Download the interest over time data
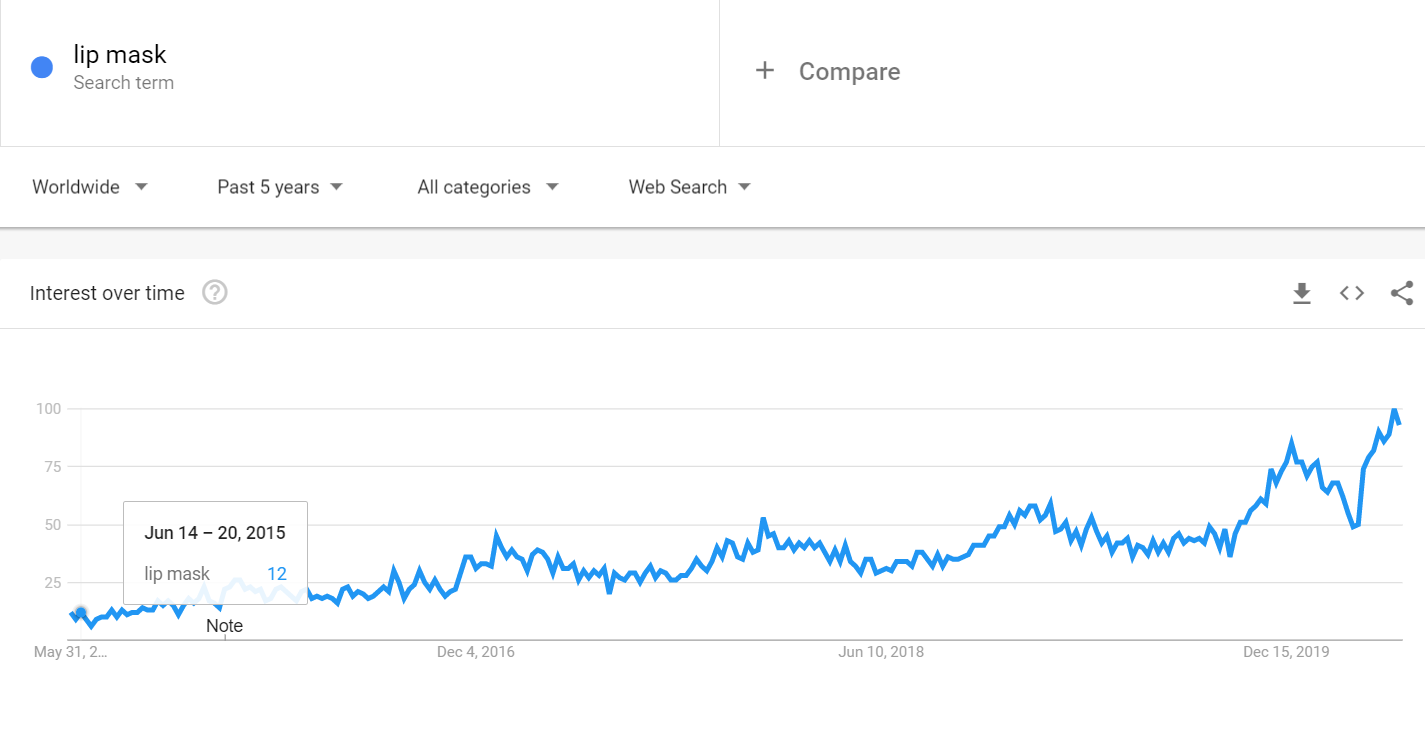The width and height of the screenshot is (1425, 729). tap(1301, 293)
